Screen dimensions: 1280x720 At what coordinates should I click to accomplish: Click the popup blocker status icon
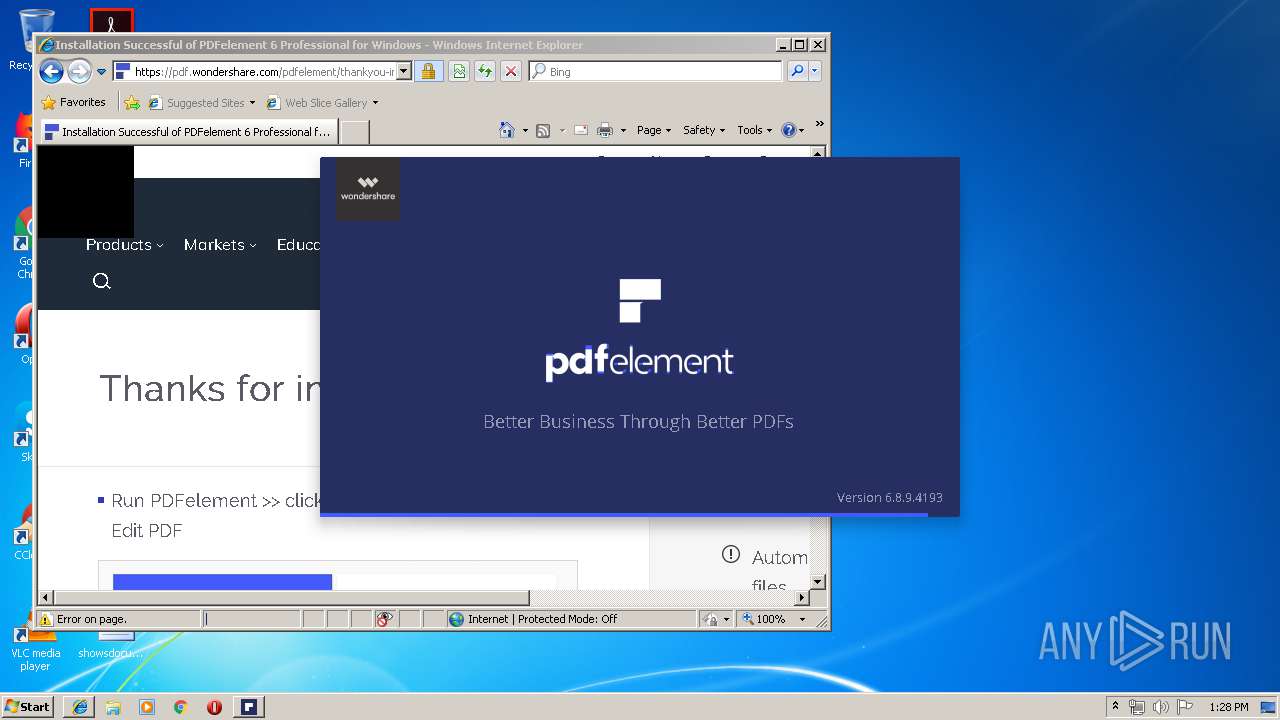tap(385, 619)
